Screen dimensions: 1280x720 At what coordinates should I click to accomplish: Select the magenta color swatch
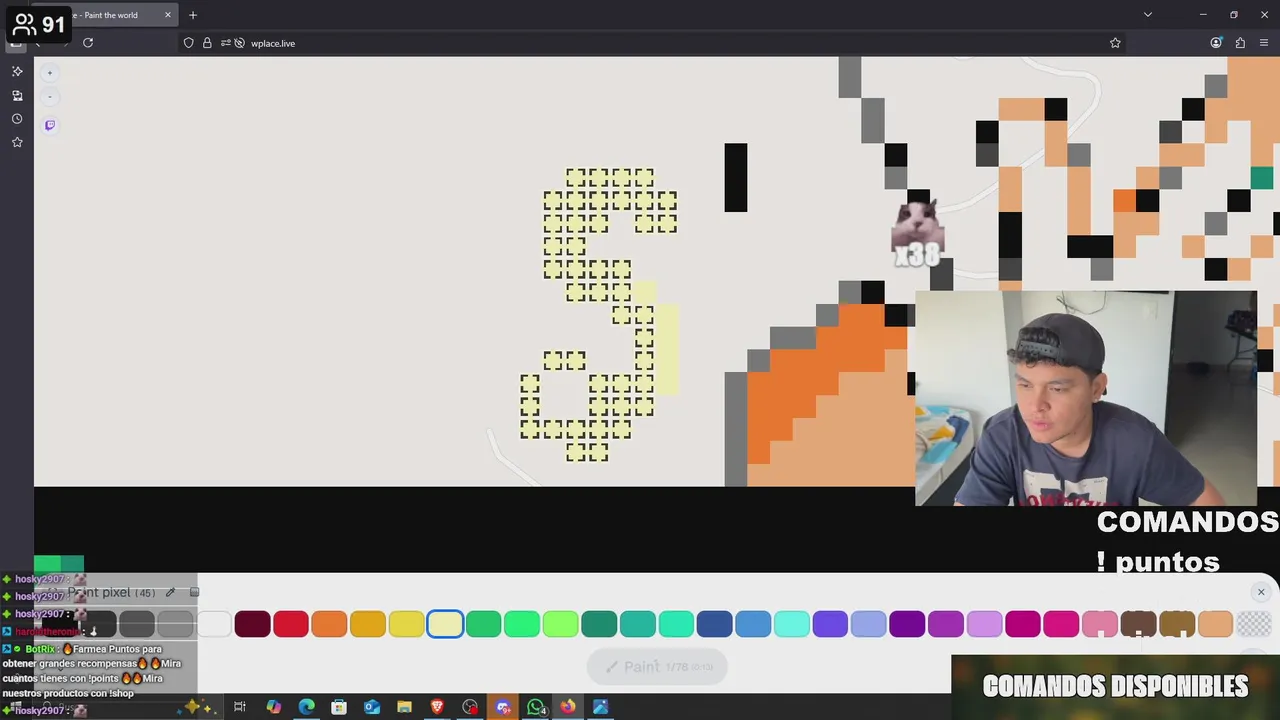coord(1022,624)
